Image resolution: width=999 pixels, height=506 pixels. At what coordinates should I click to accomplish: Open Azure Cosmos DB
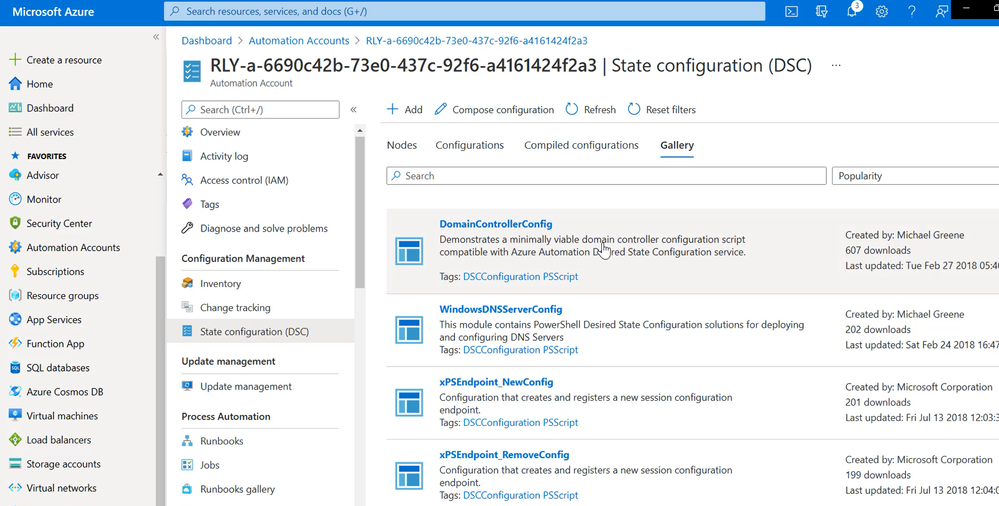pyautogui.click(x=56, y=392)
